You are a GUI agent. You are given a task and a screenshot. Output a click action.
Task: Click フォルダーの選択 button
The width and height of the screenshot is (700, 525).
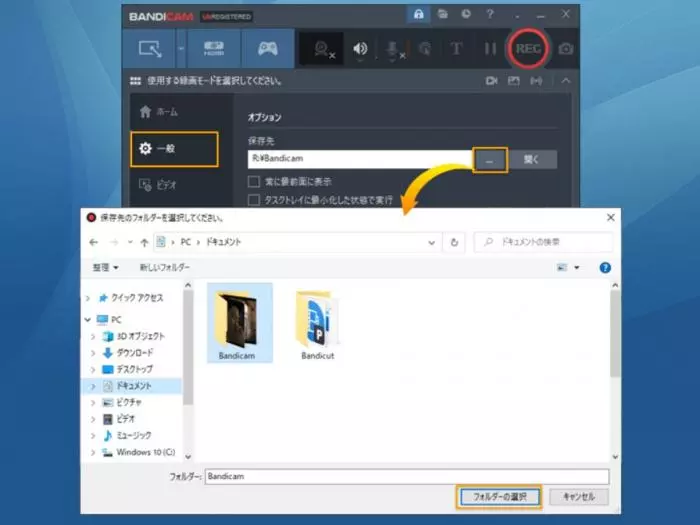pyautogui.click(x=500, y=497)
